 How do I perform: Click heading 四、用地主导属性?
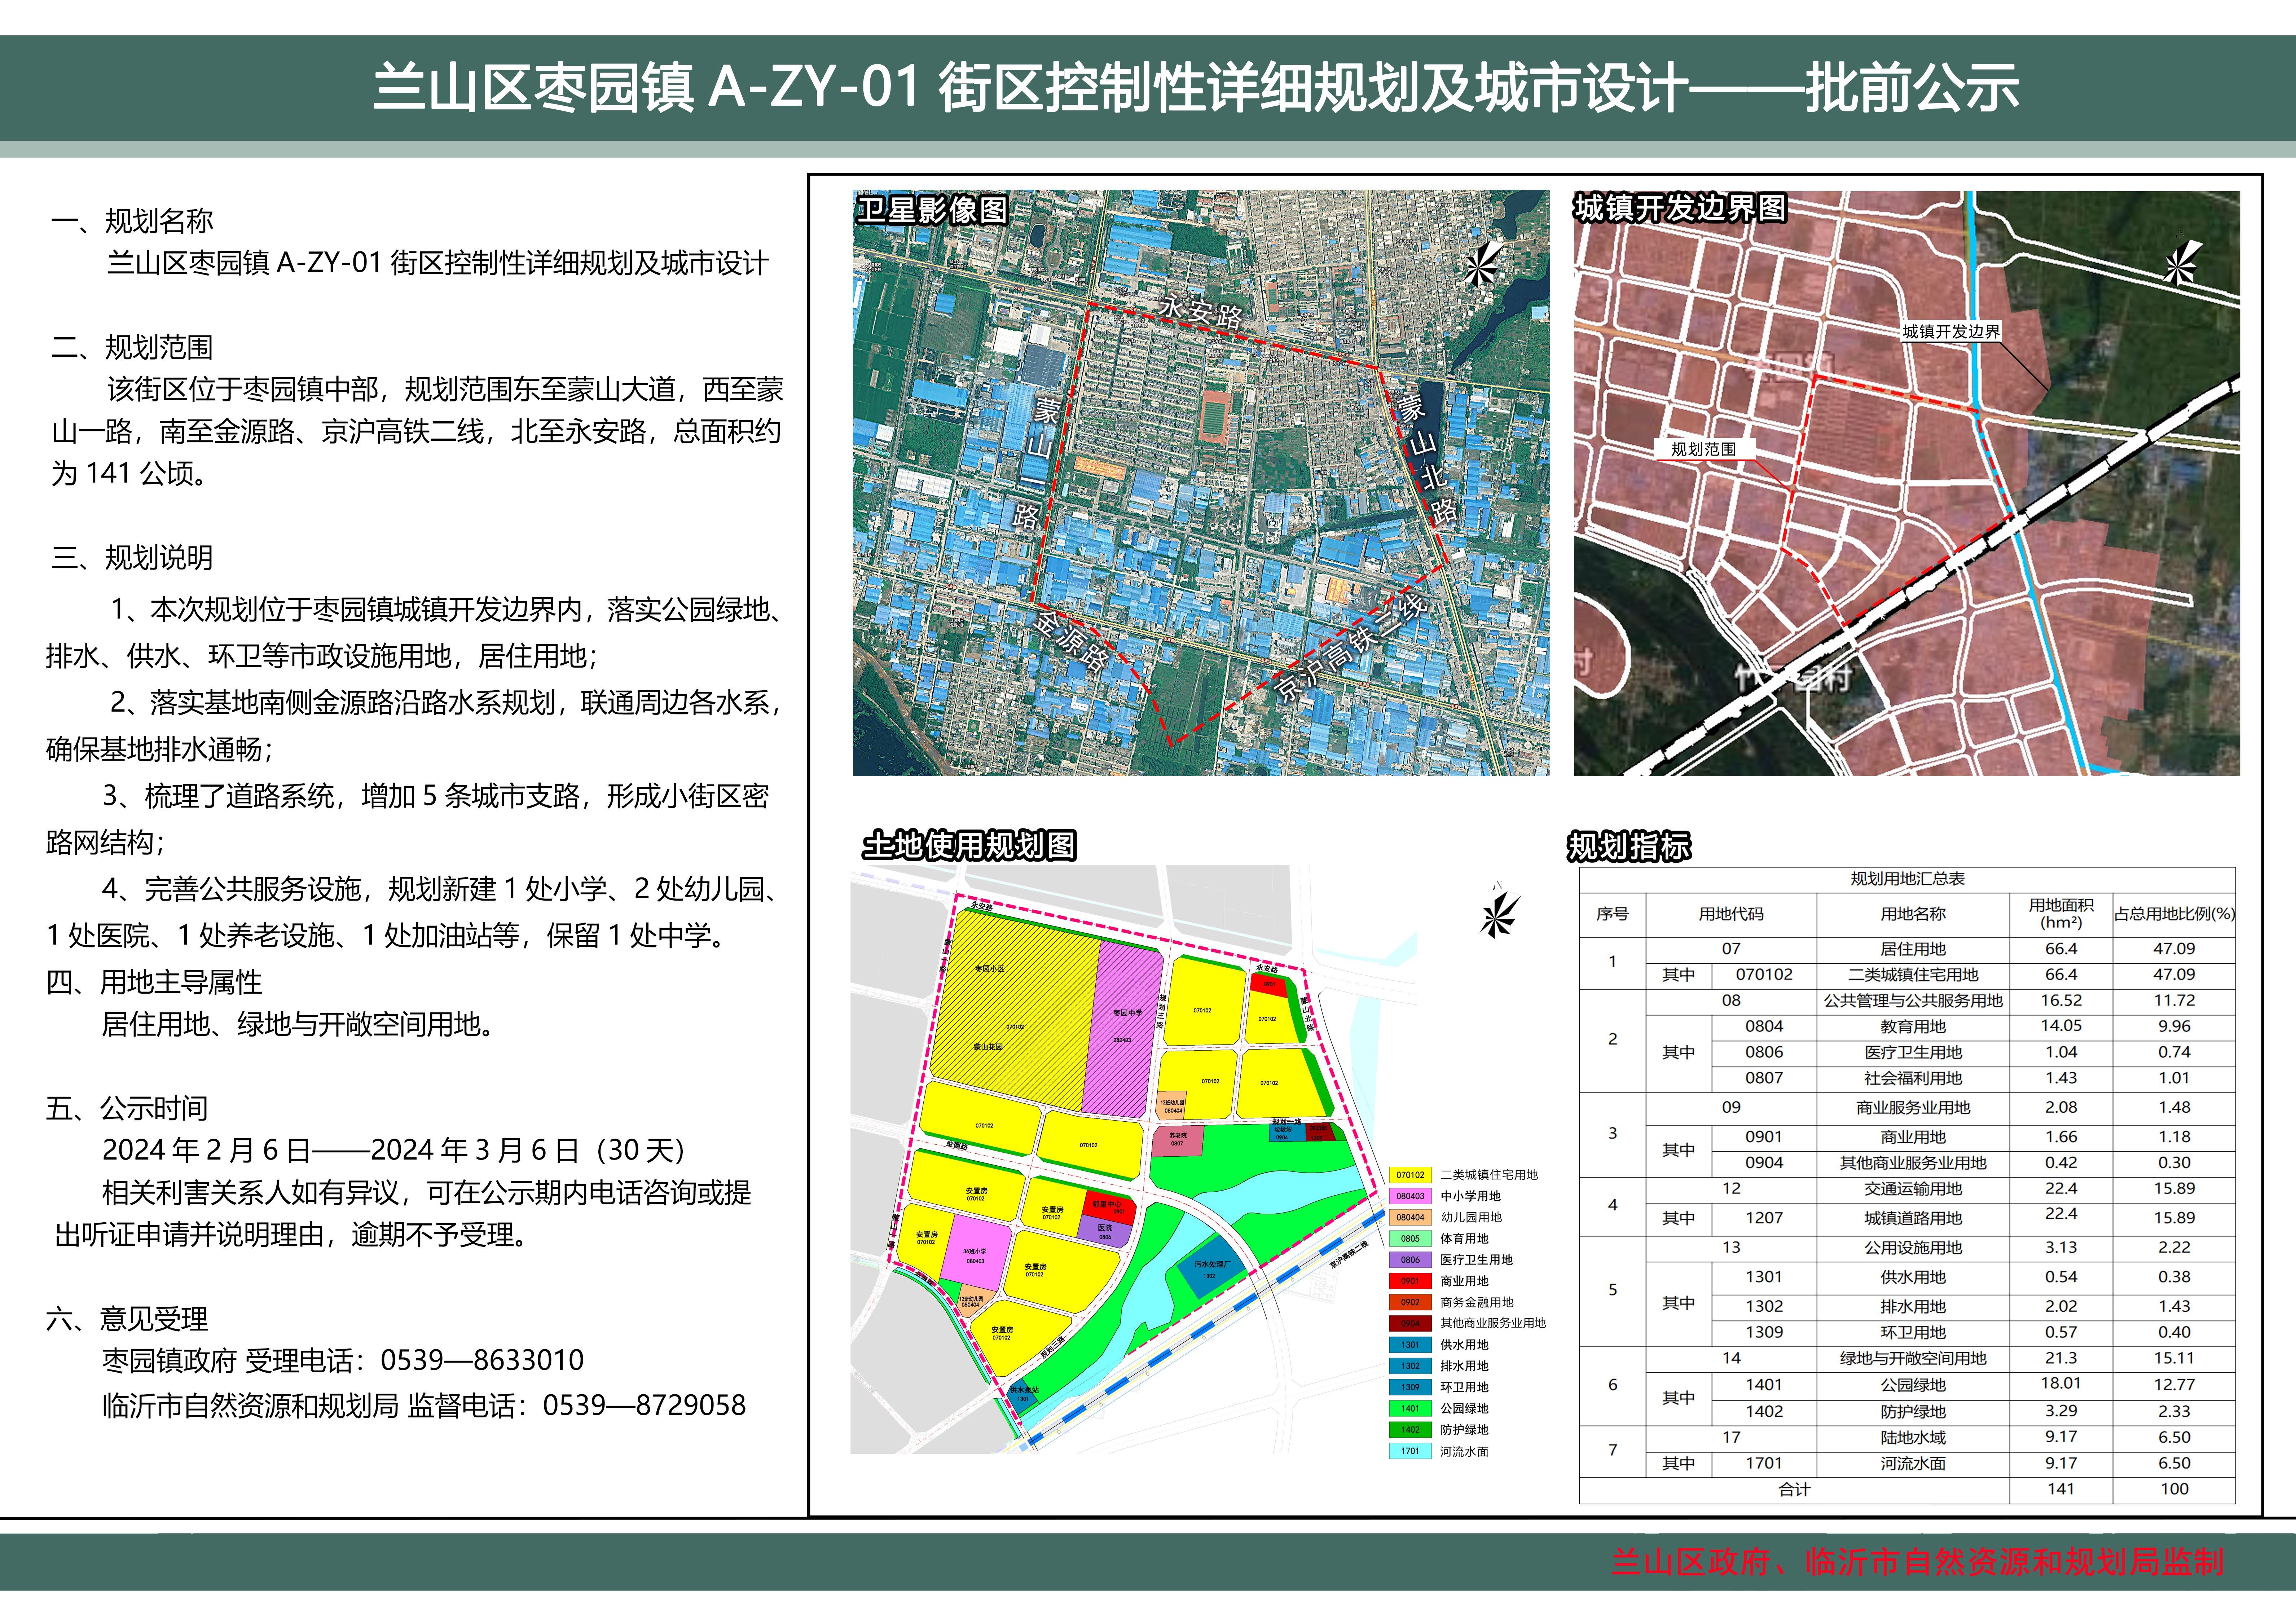154,982
